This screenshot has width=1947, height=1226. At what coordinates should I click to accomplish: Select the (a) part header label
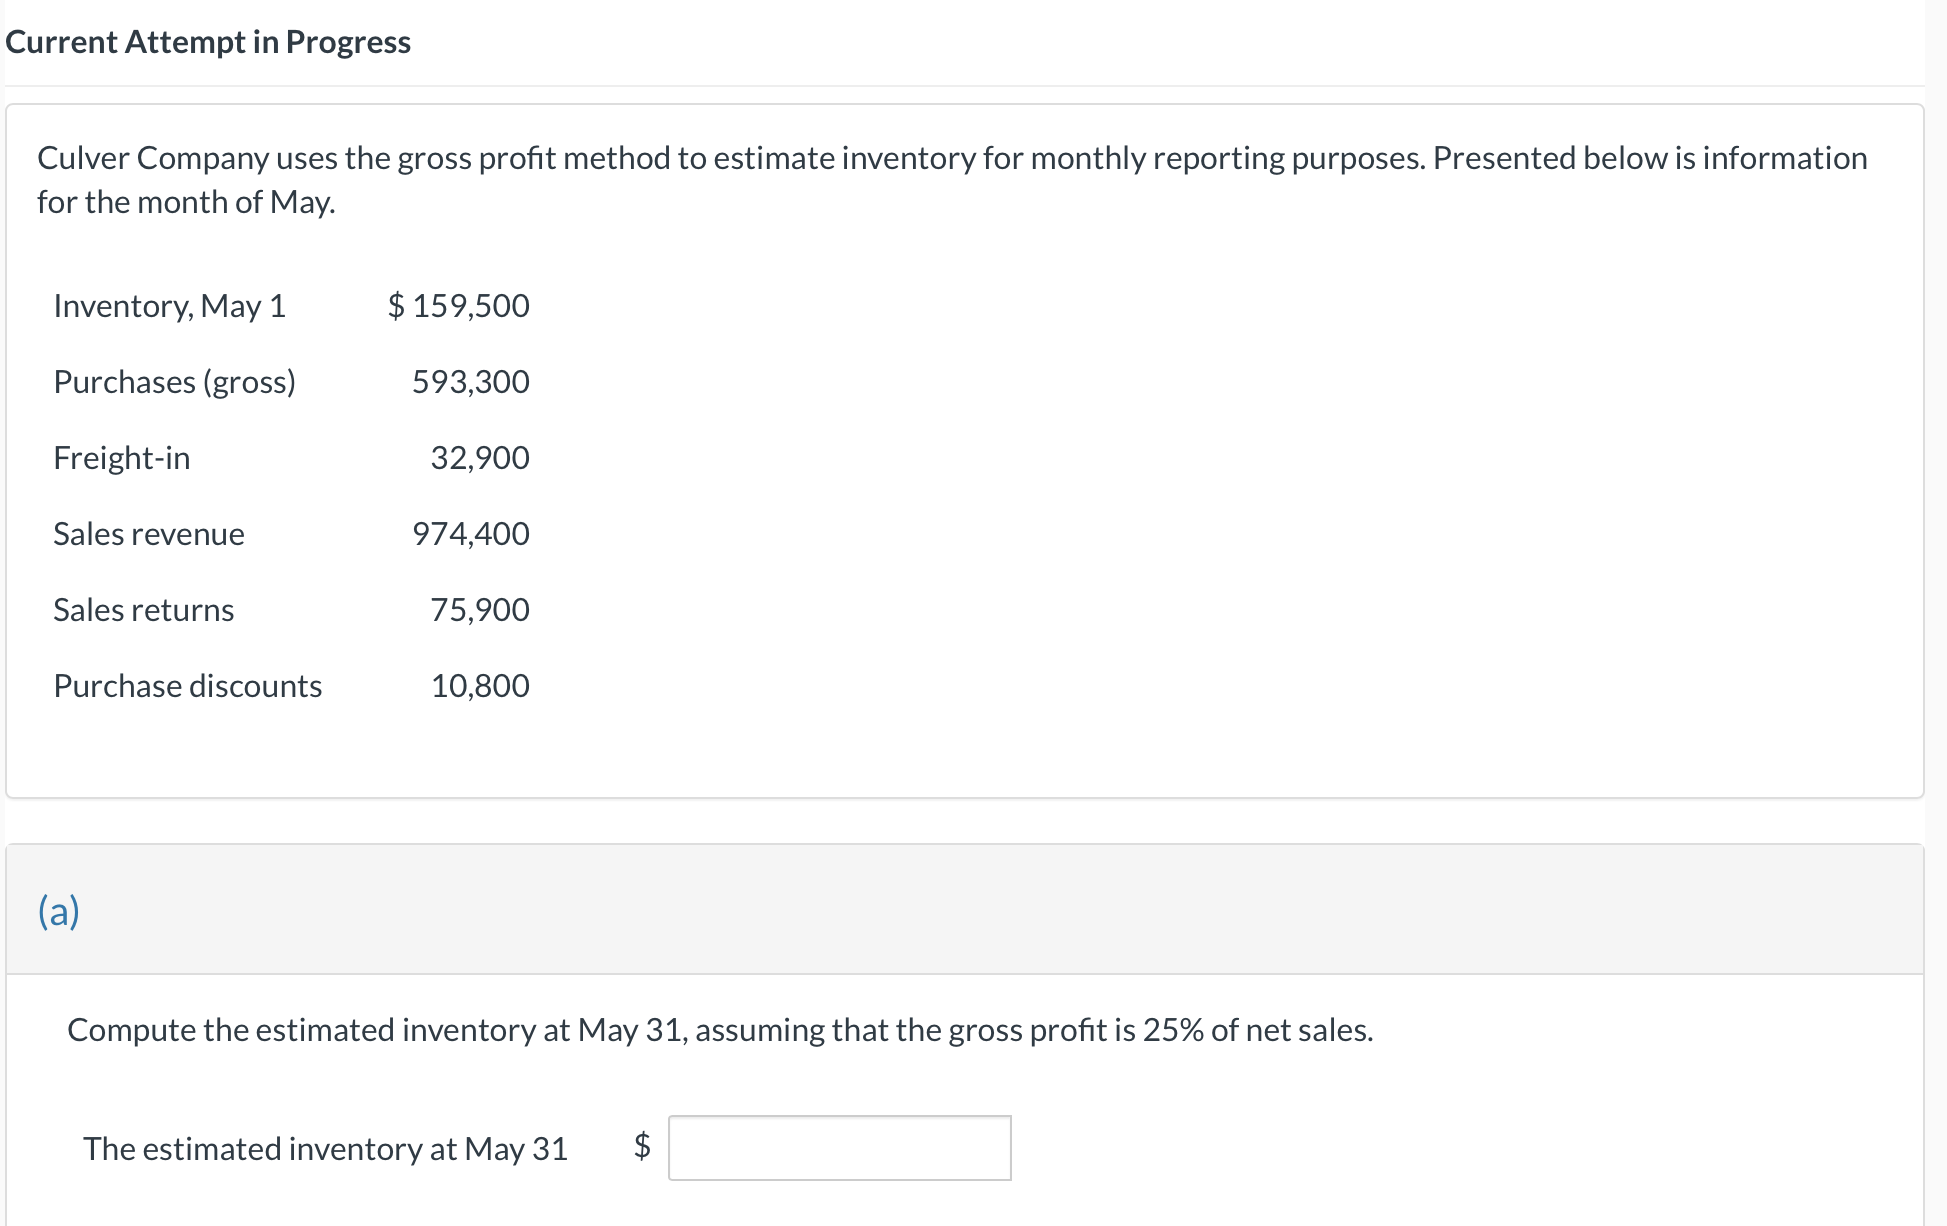59,911
